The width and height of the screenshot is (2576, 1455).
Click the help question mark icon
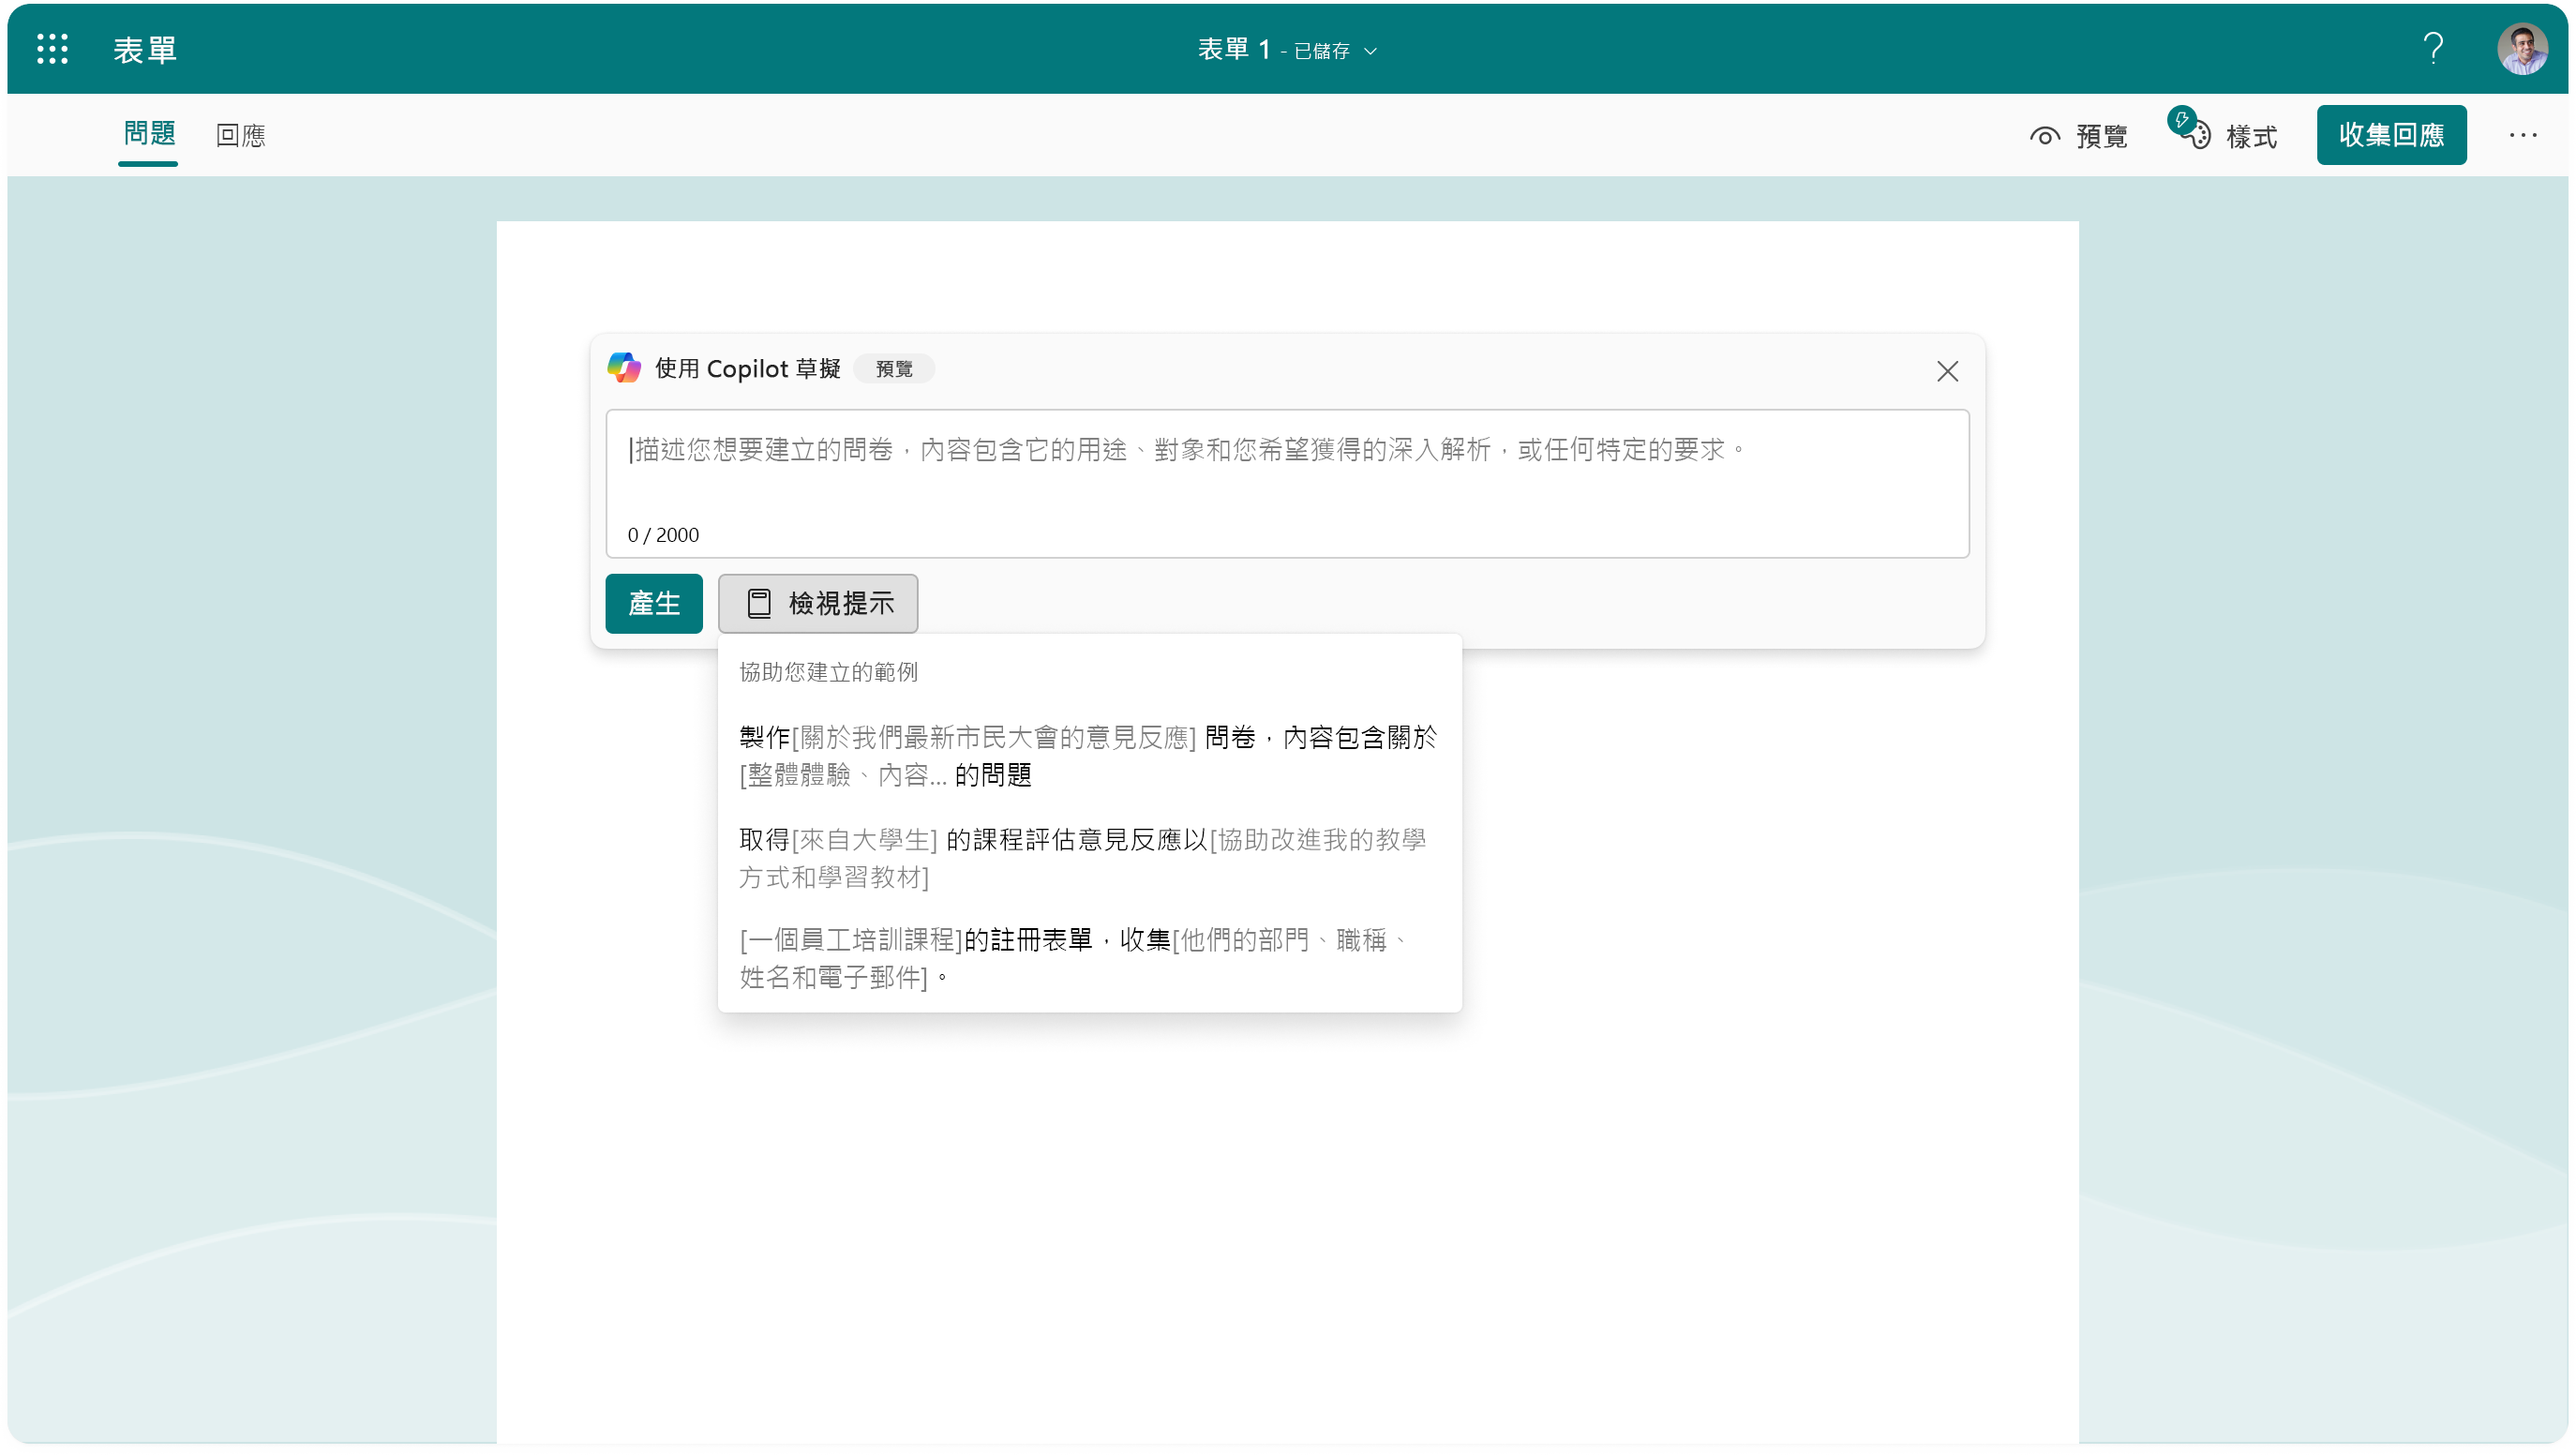coord(2433,49)
